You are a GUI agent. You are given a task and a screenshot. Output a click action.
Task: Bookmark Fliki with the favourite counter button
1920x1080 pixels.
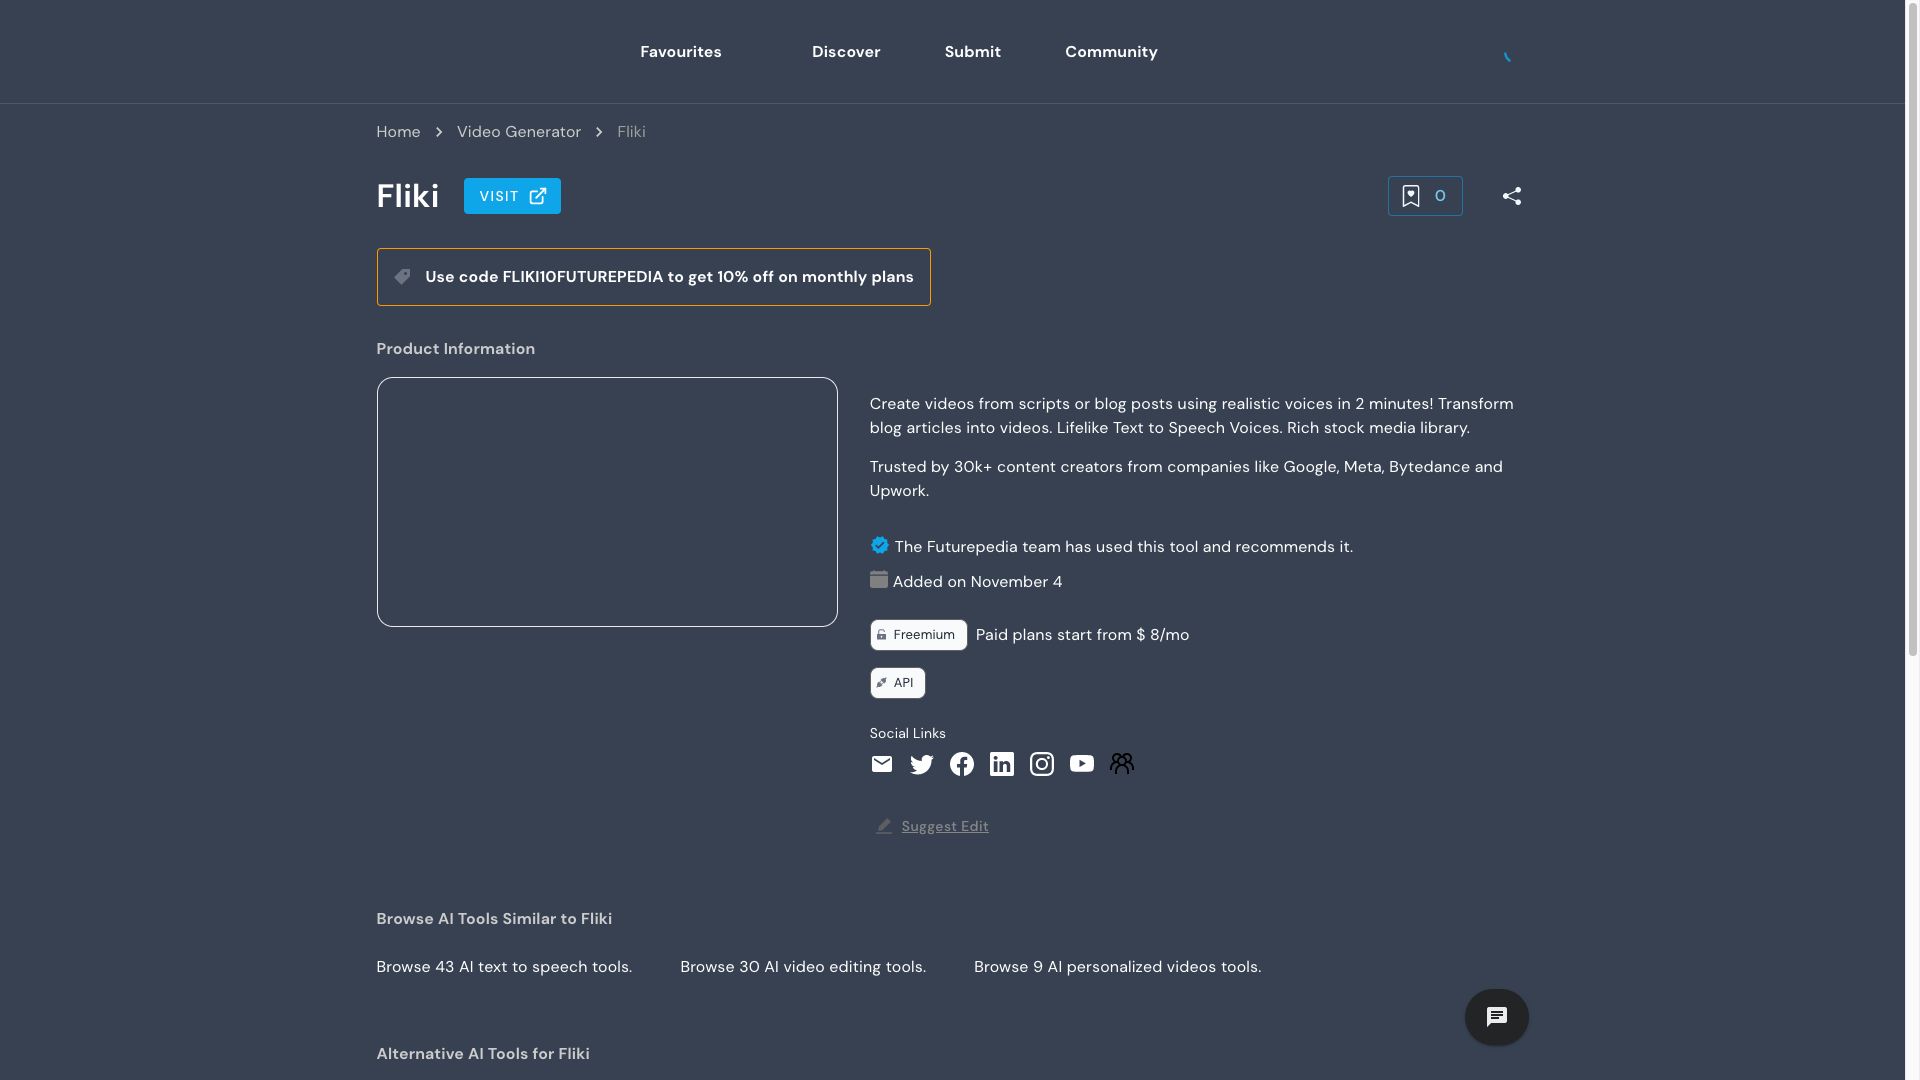[1424, 196]
